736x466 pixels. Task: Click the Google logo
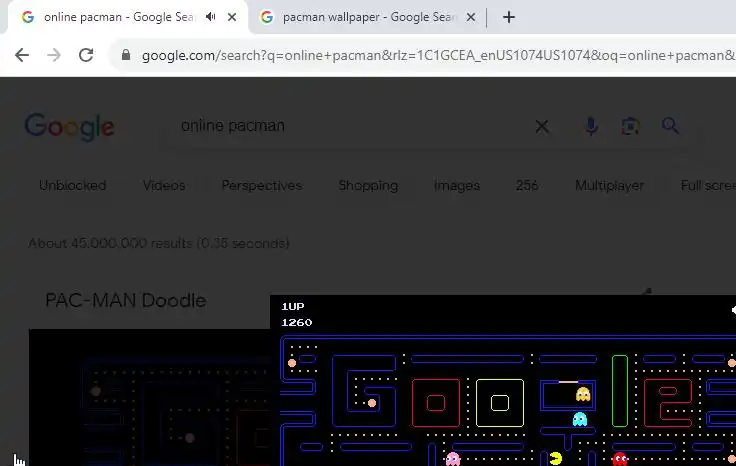[x=69, y=127]
